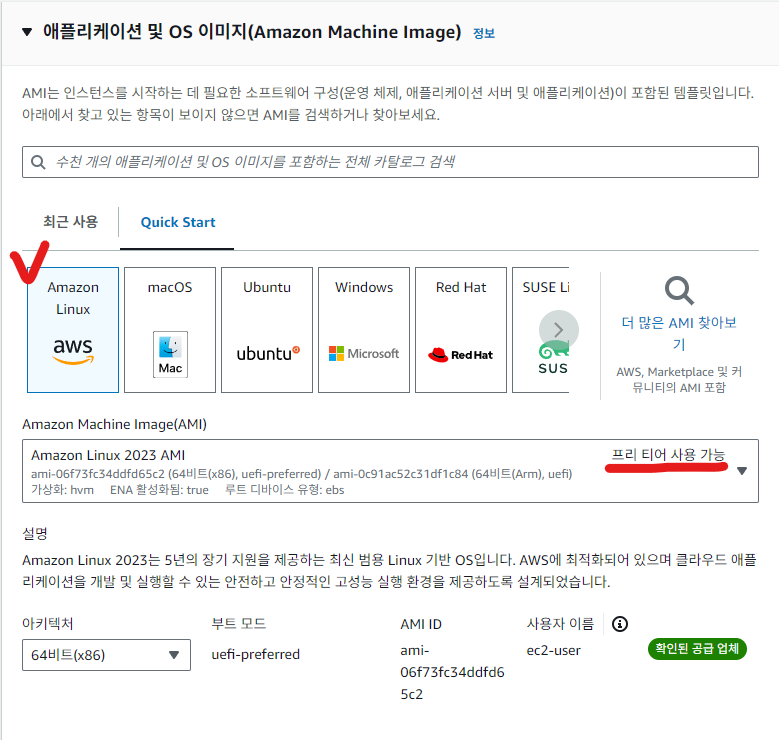Select the Amazon Linux AWS tile
The height and width of the screenshot is (740, 779).
pos(73,330)
